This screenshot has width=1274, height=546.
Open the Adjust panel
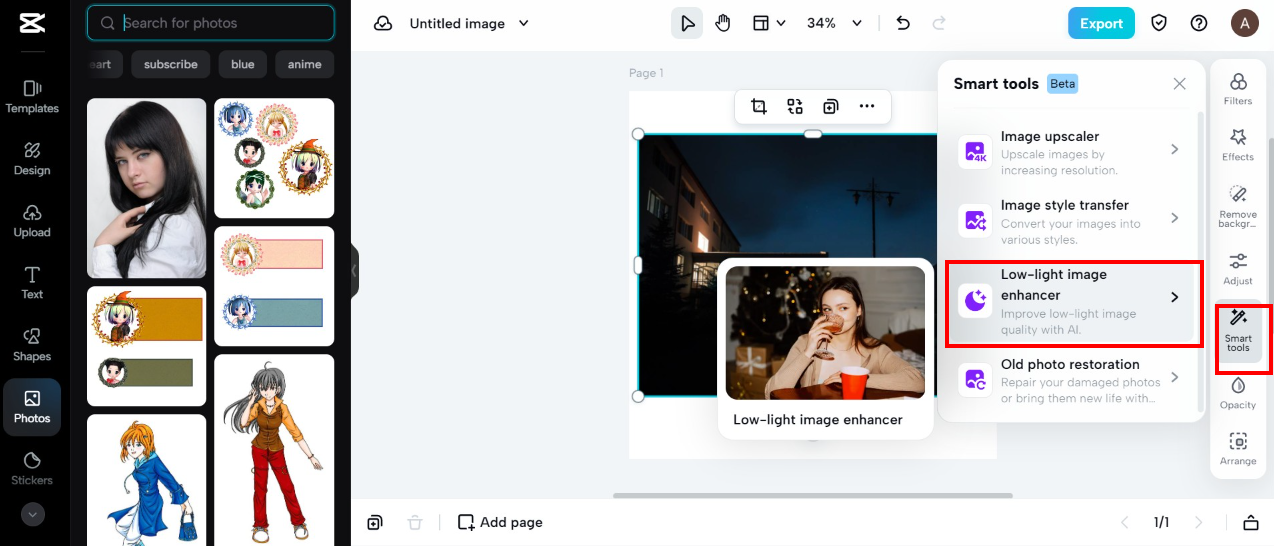1238,270
